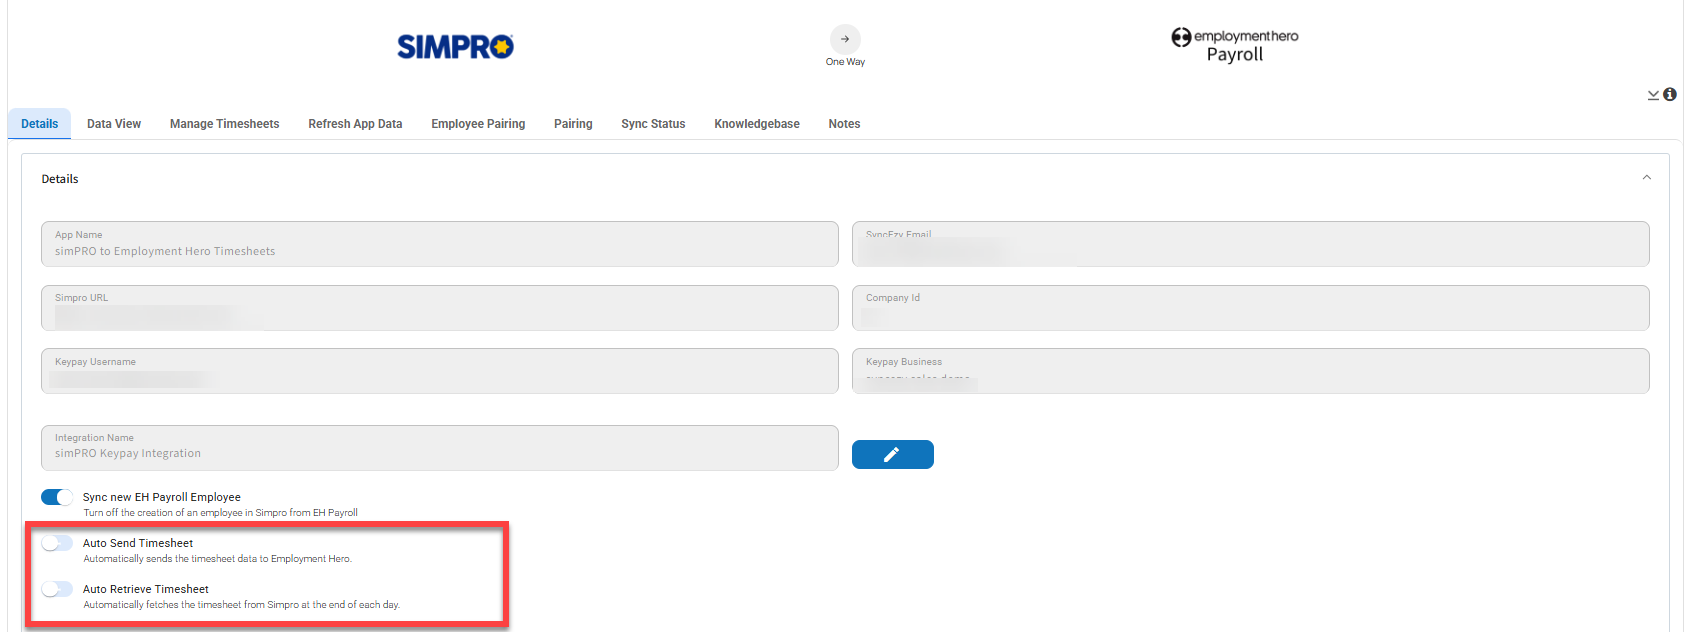This screenshot has height=632, width=1688.
Task: Toggle Sync new EH Payroll Employee switch
Action: 57,497
